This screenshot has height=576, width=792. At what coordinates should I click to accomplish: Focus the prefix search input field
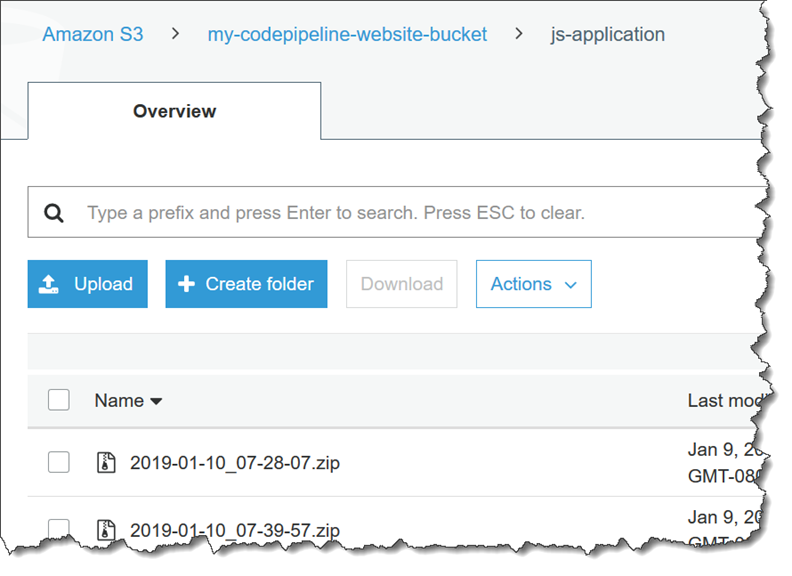400,213
